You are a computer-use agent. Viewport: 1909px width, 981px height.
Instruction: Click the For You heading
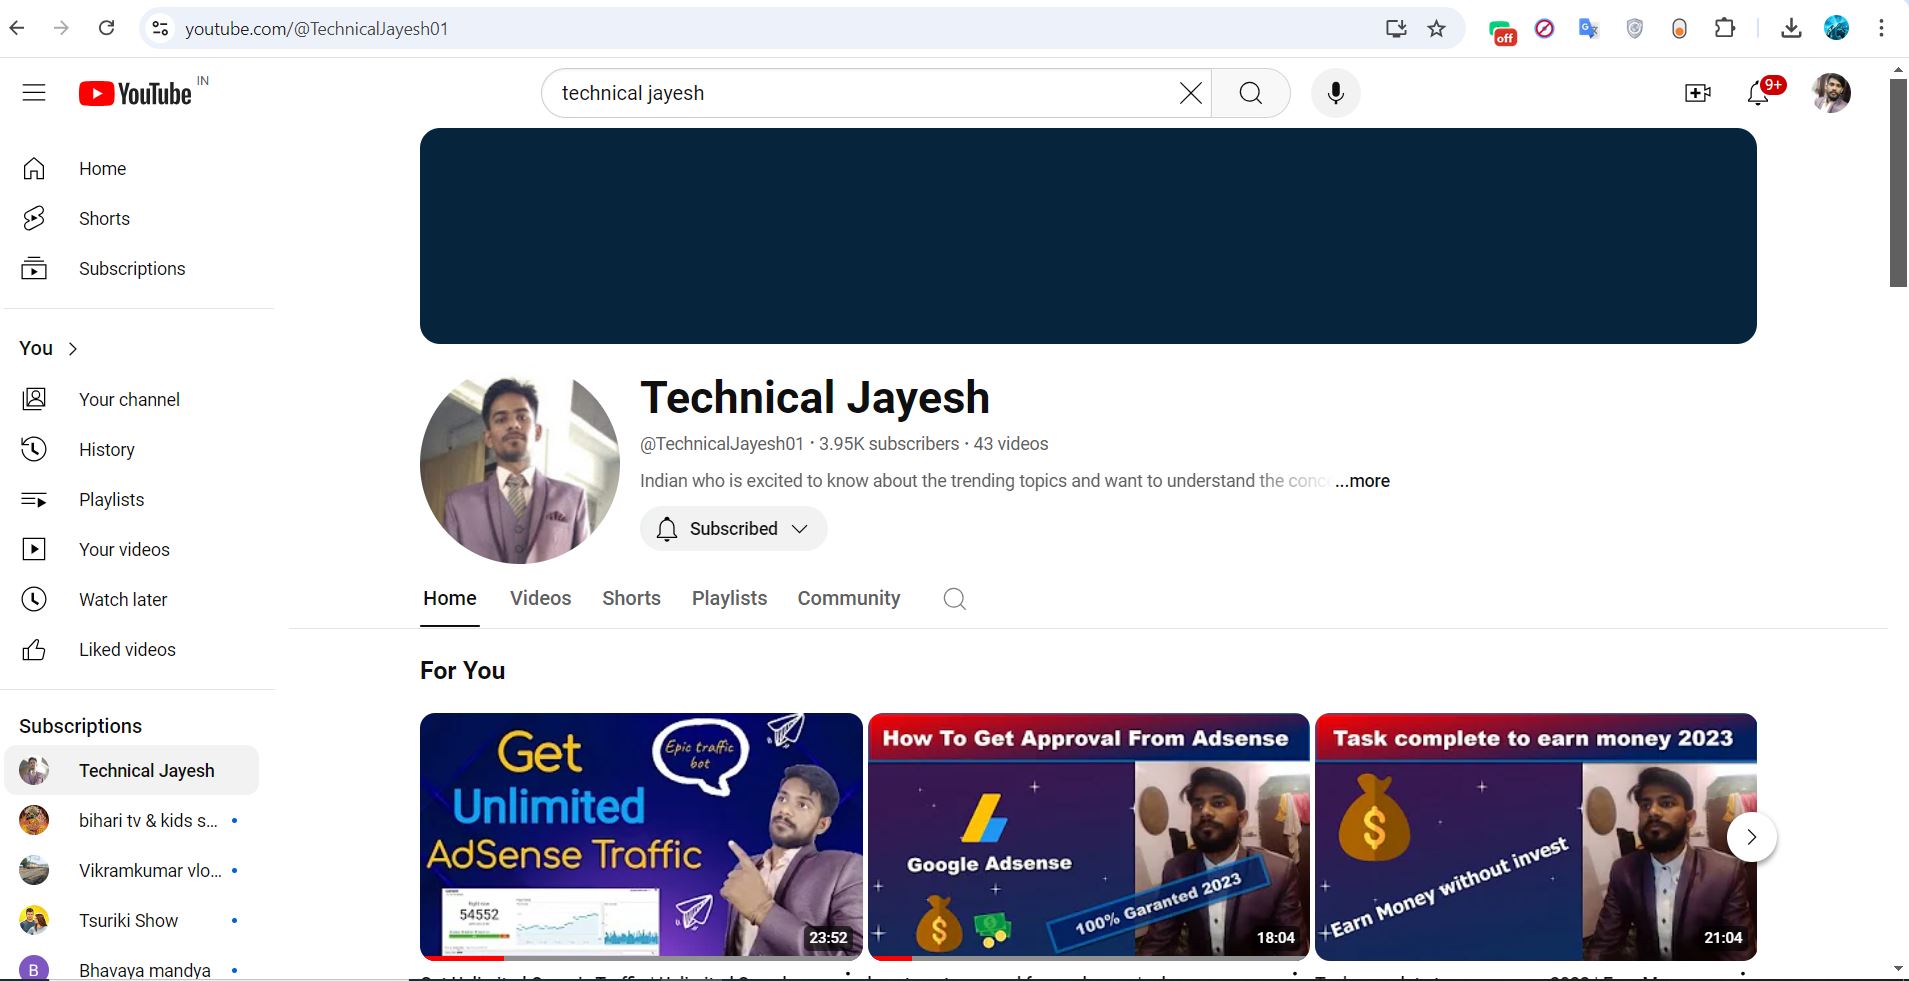click(x=462, y=671)
